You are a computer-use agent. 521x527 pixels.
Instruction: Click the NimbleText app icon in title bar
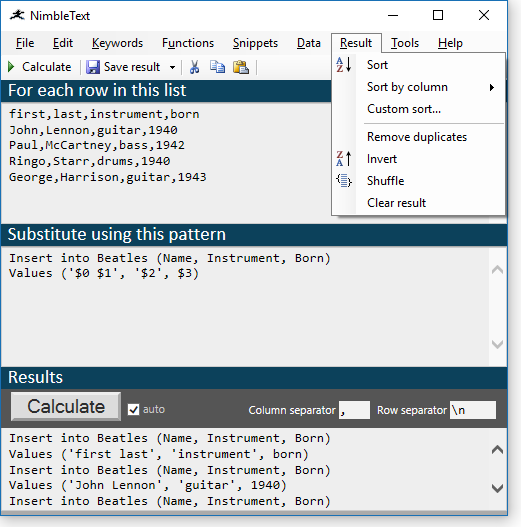click(17, 15)
